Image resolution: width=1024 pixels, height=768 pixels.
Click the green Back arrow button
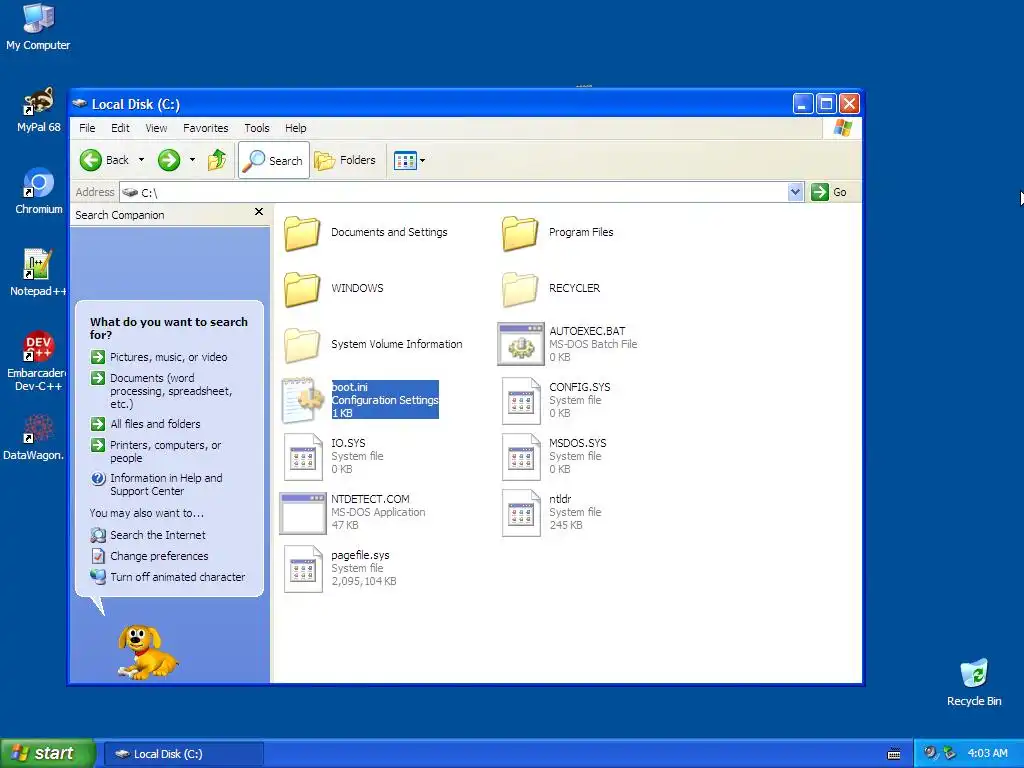91,160
